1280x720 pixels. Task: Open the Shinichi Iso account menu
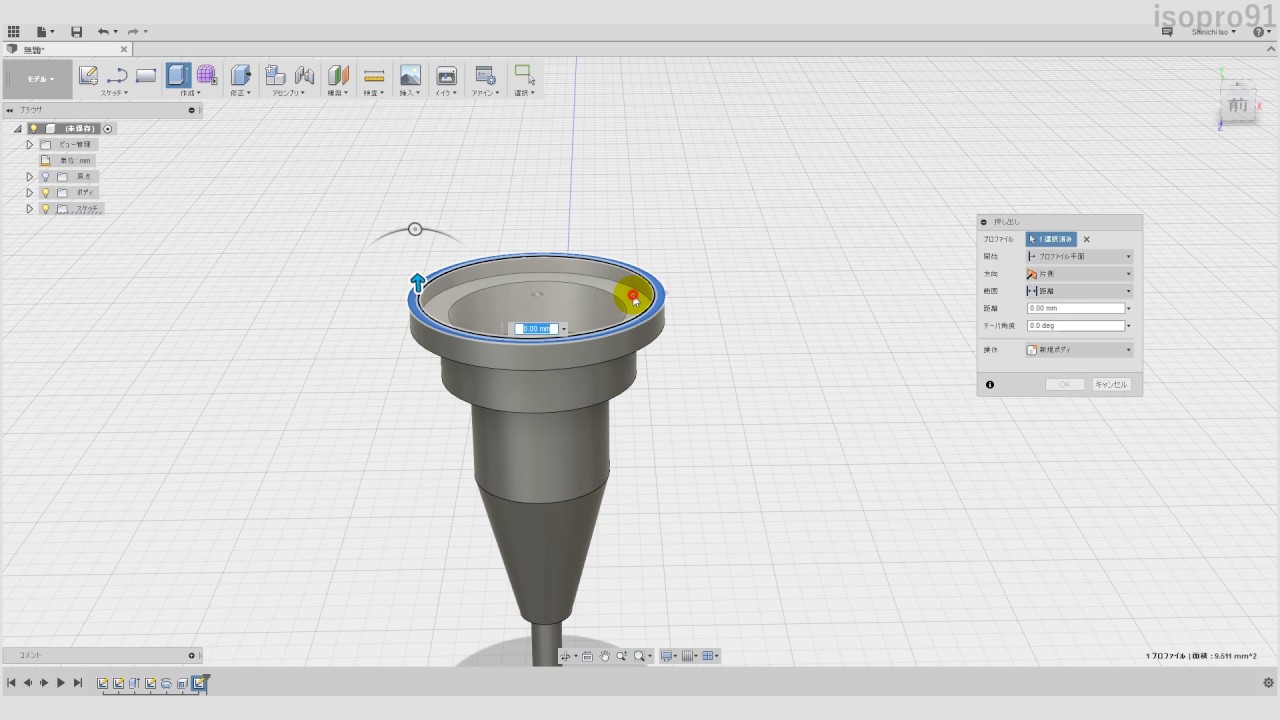(1214, 32)
